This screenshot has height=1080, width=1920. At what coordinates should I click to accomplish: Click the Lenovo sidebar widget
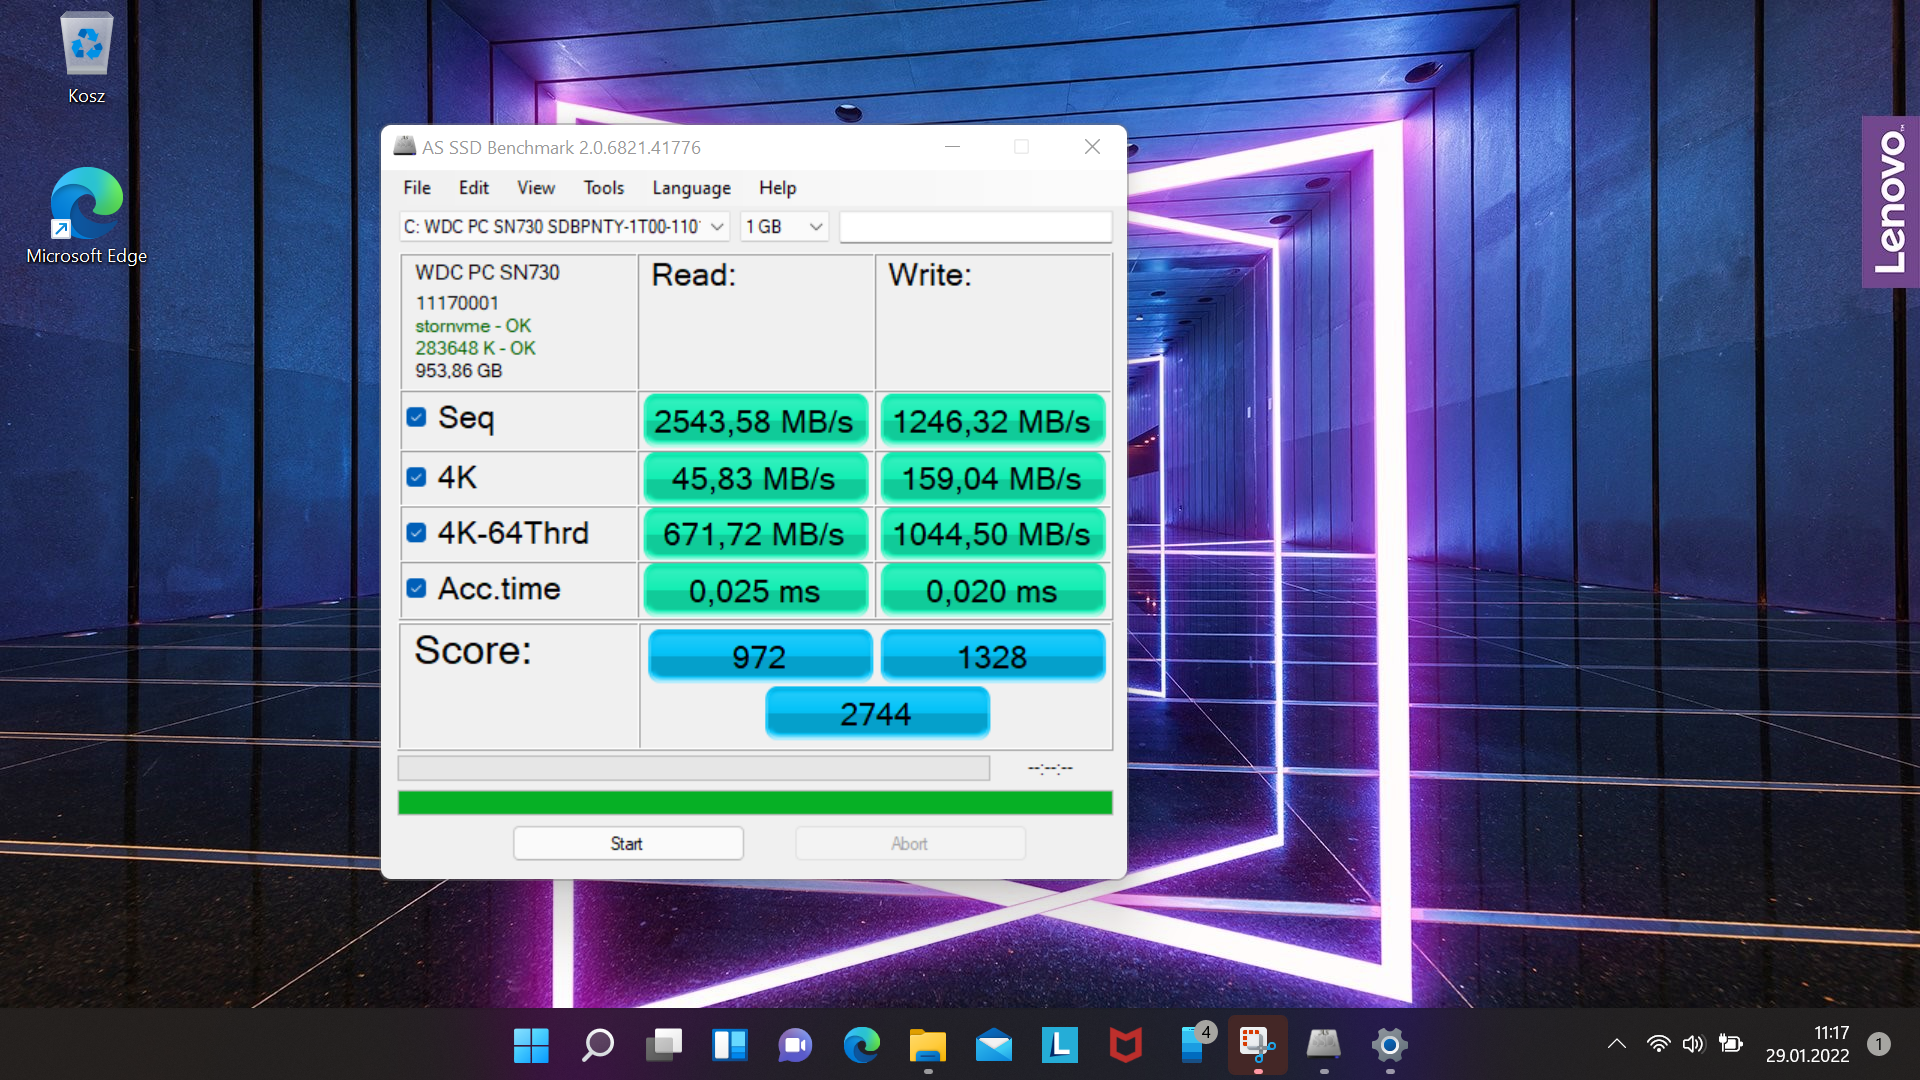pyautogui.click(x=1891, y=202)
